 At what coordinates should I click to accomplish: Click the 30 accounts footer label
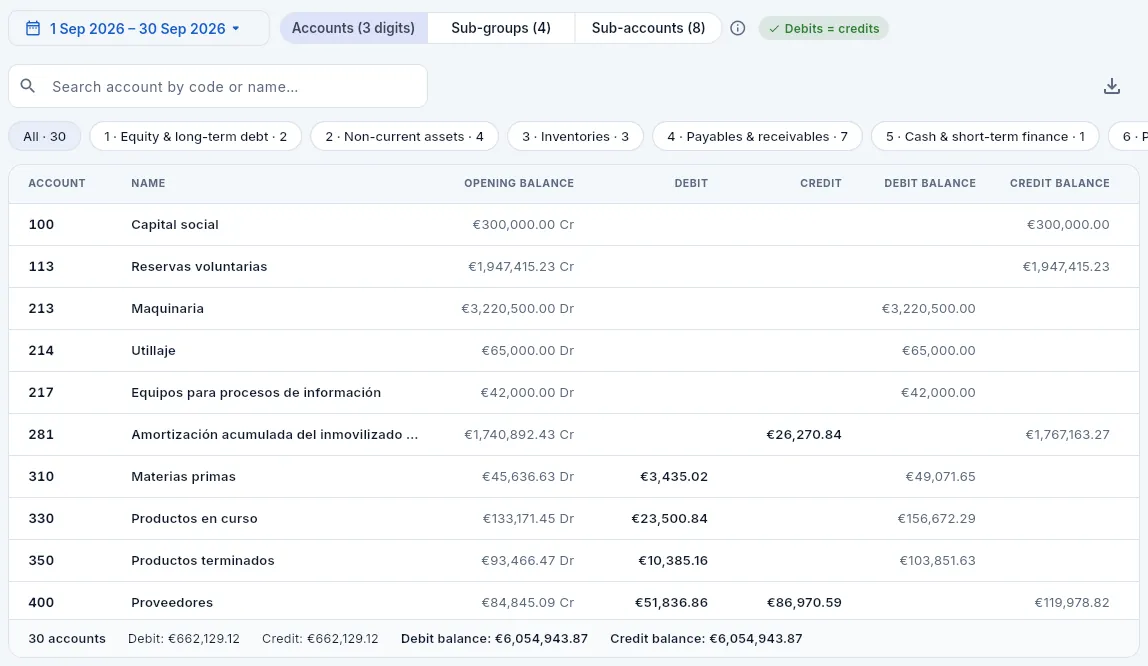pyautogui.click(x=67, y=639)
